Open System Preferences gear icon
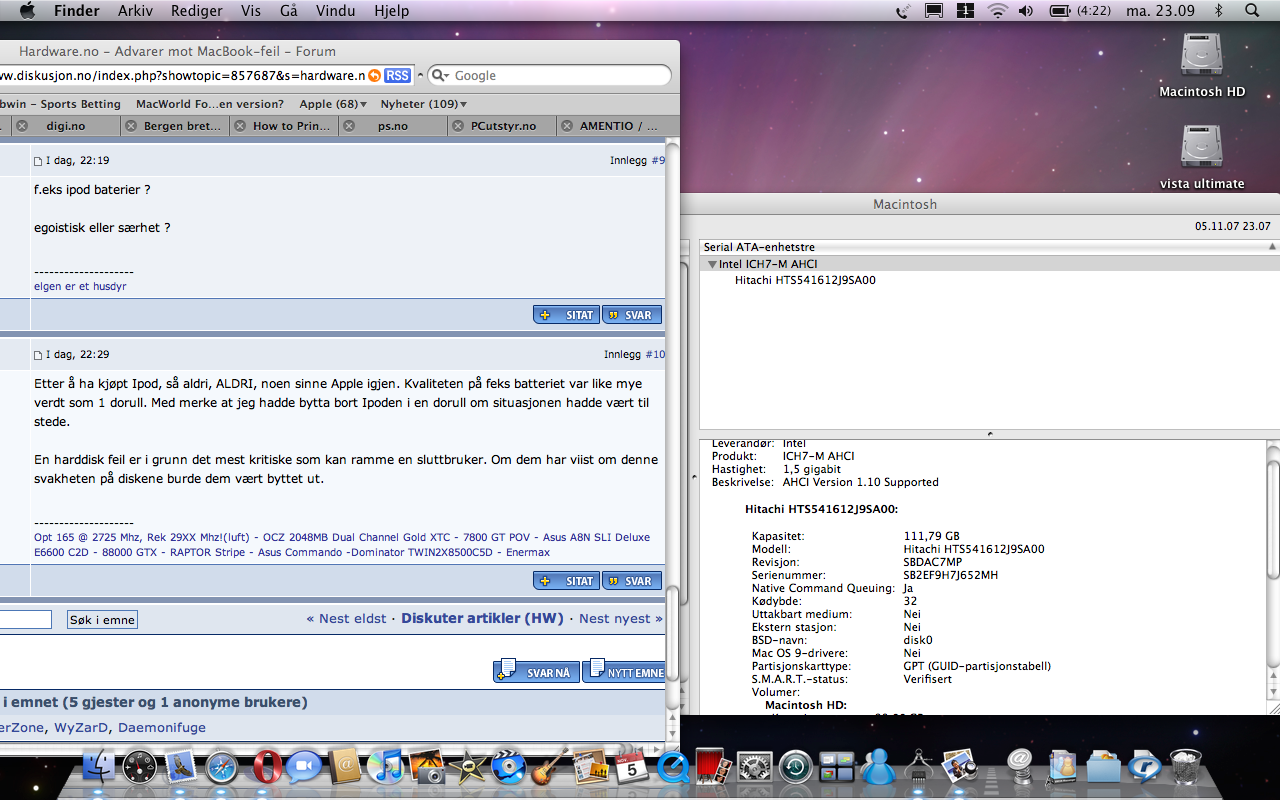 [x=754, y=768]
